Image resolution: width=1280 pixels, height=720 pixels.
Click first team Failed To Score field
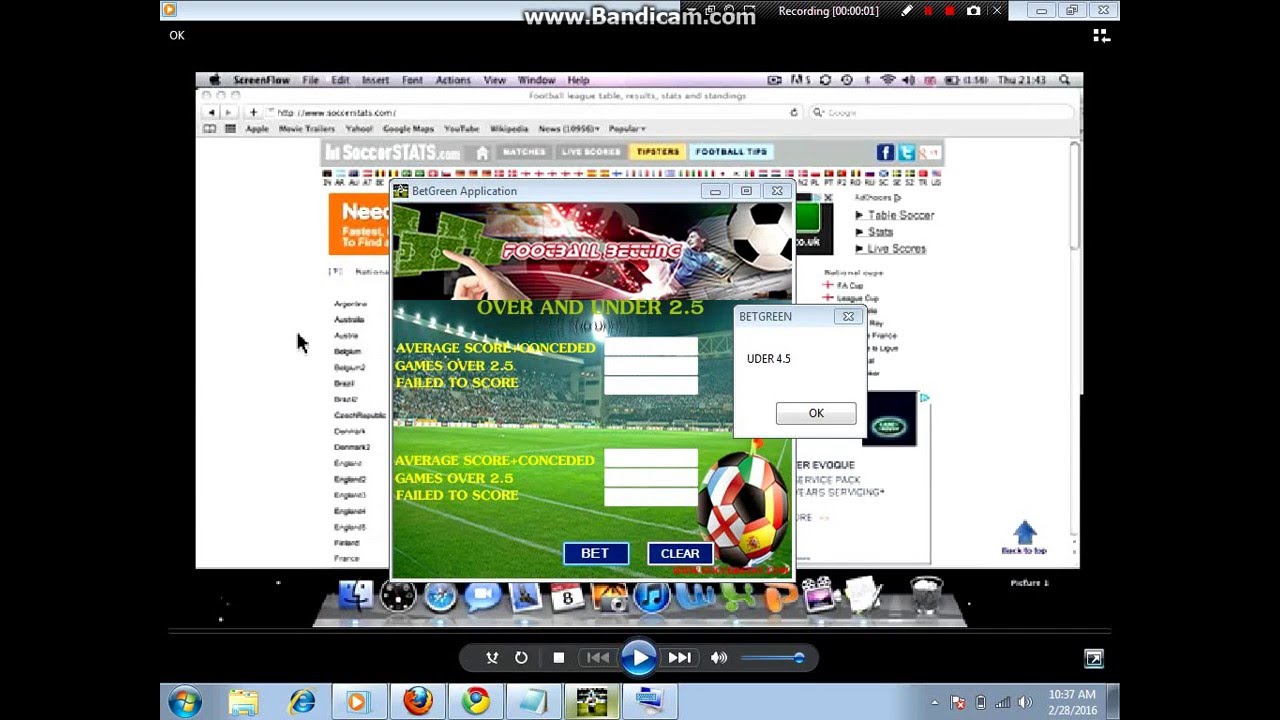click(x=651, y=384)
